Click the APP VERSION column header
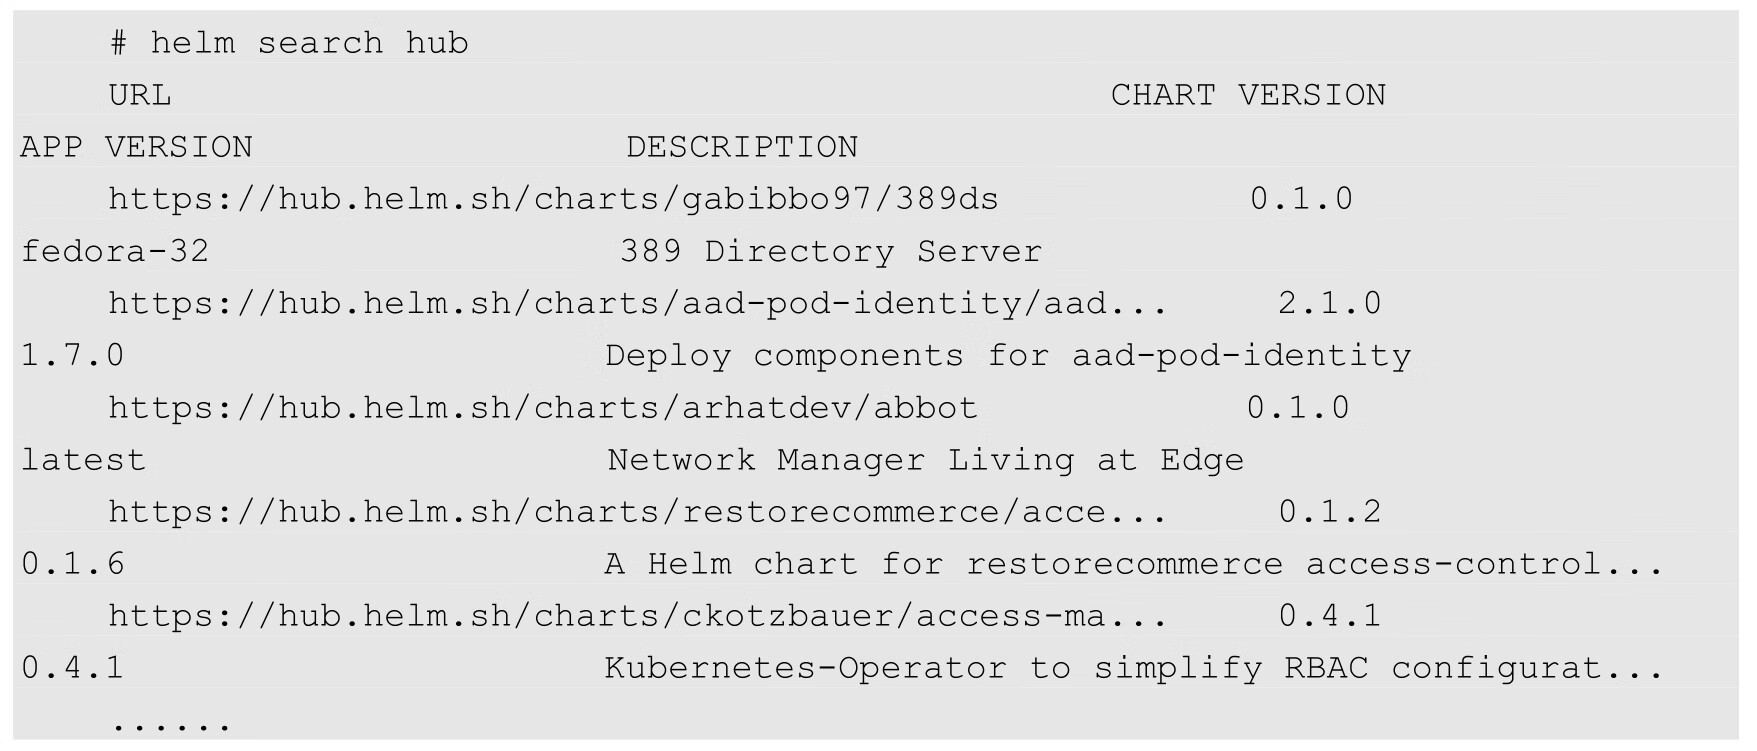The width and height of the screenshot is (1757, 751). tap(136, 147)
